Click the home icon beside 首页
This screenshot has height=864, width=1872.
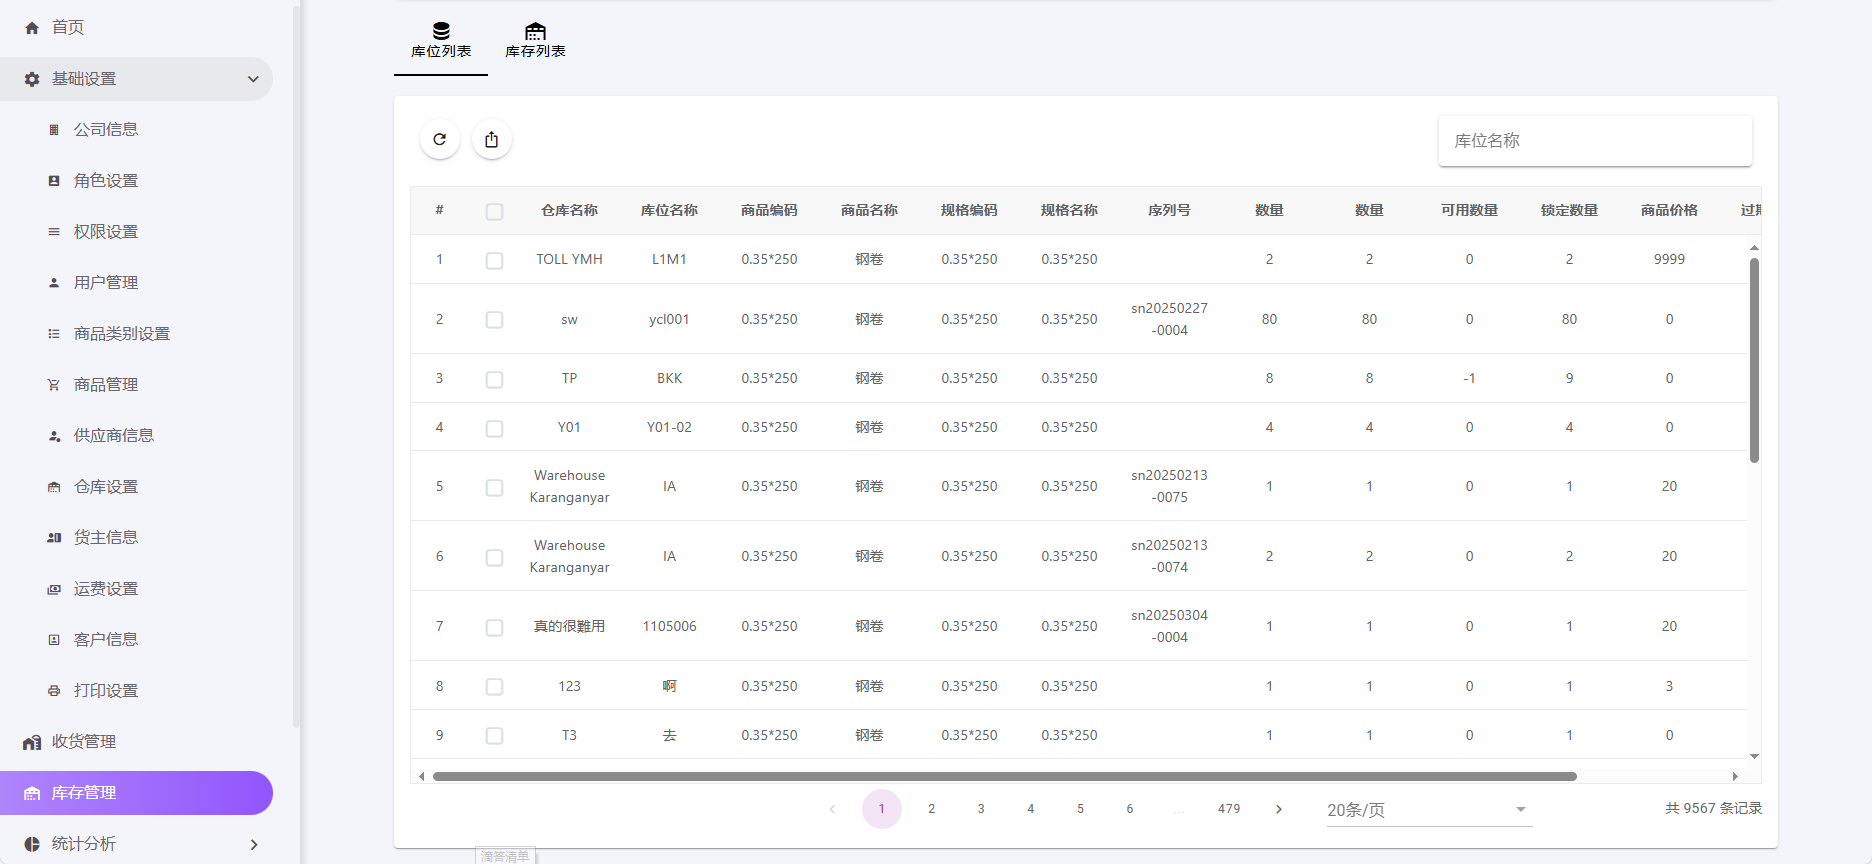pos(32,28)
